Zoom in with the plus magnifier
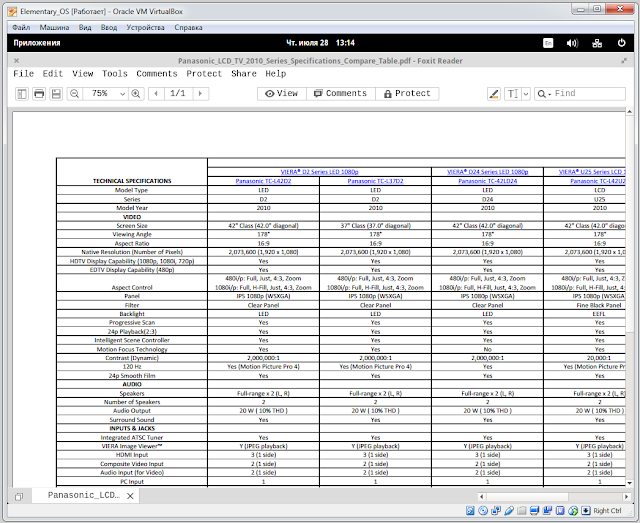 pyautogui.click(x=136, y=94)
